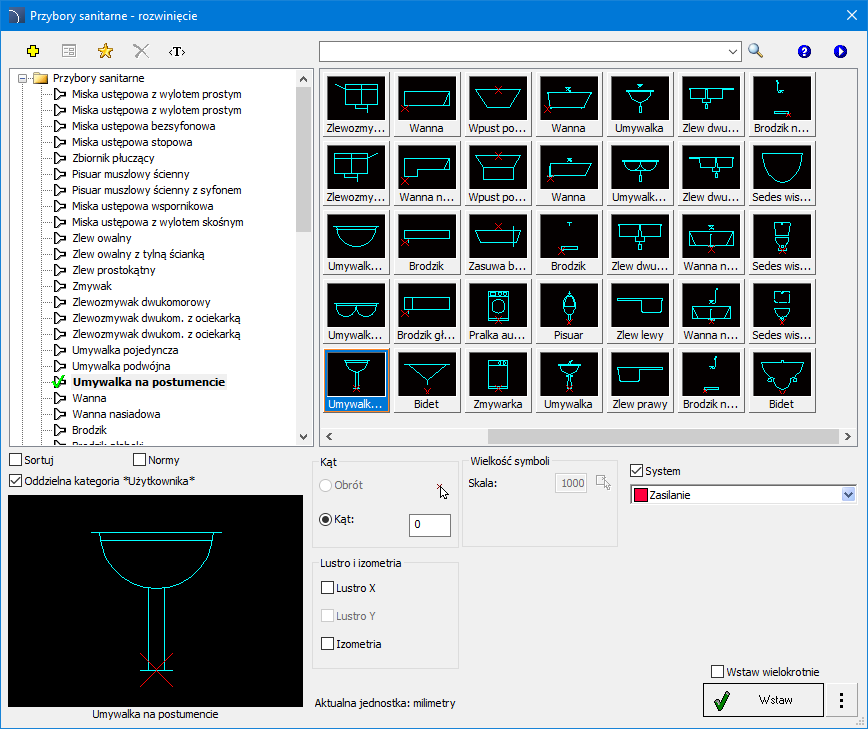868x729 pixels.
Task: Open the three-dot menu beside Wstaw
Action: point(842,700)
